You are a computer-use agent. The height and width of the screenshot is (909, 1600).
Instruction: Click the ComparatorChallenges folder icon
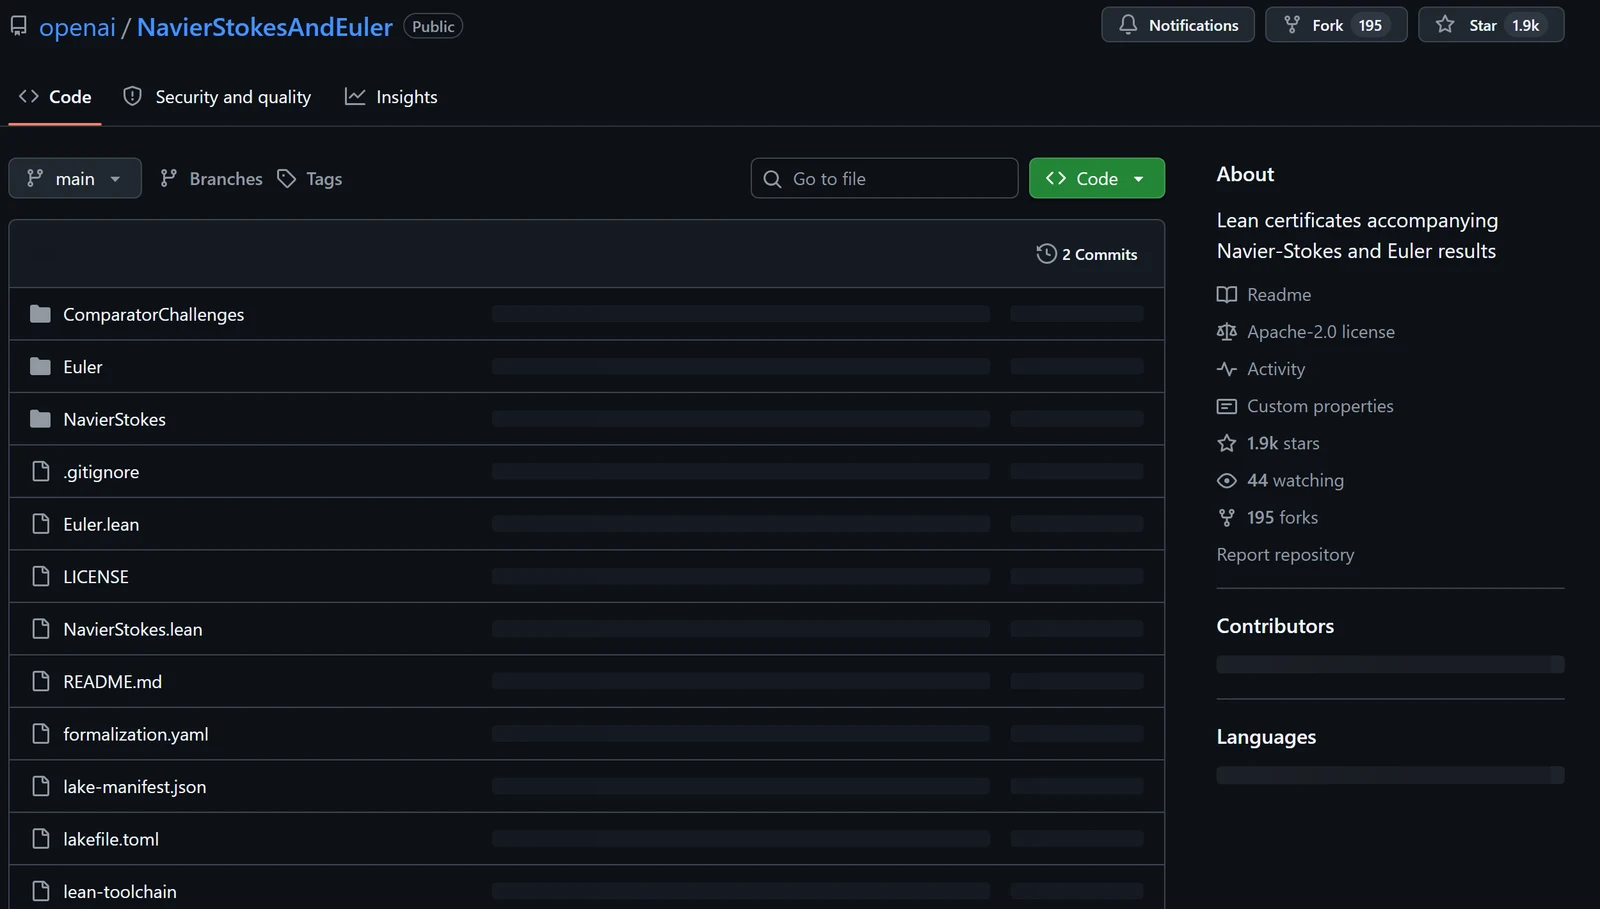(40, 314)
